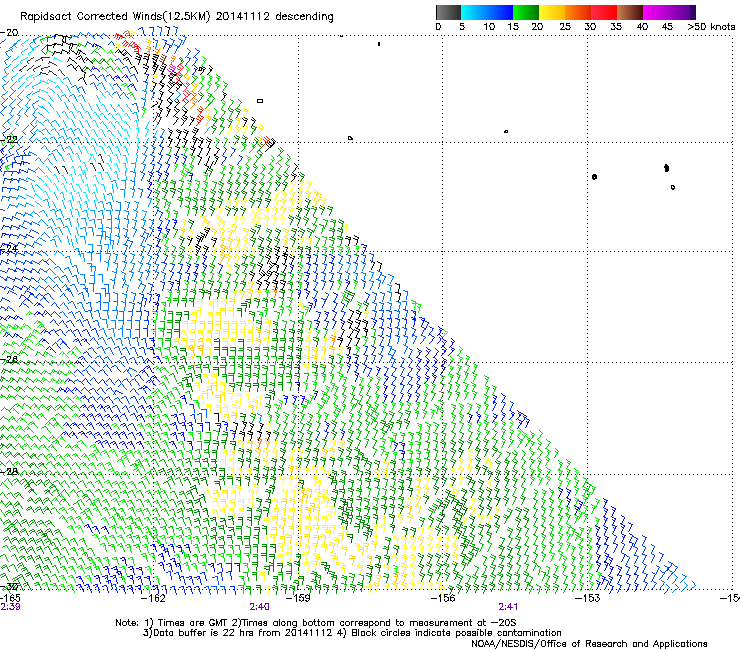The width and height of the screenshot is (740, 650).
Task: Click the 'NOAA/NESDIS/Office of Research and Applications' credit
Action: [x=589, y=644]
